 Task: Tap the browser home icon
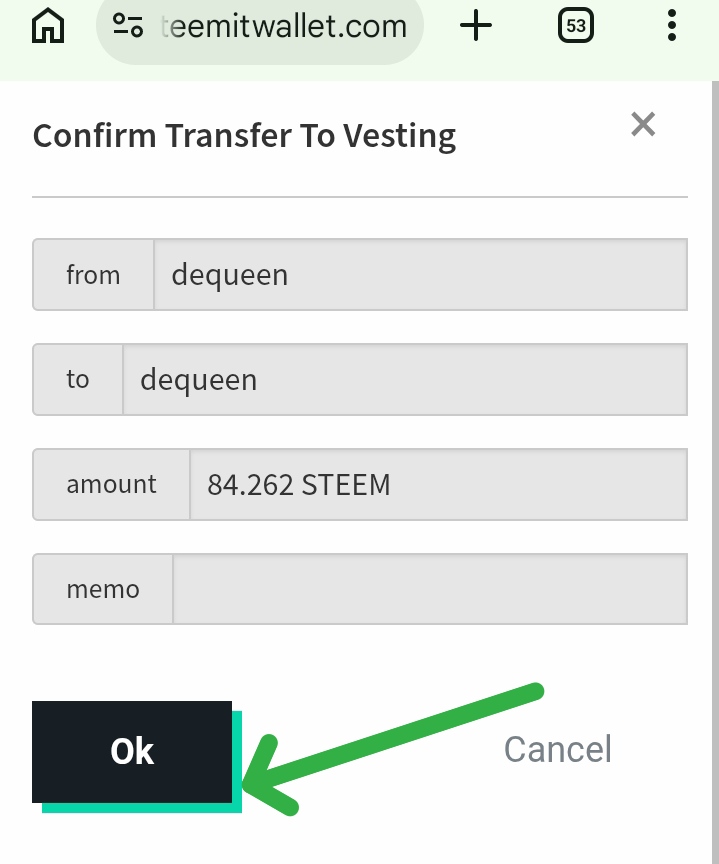tap(48, 26)
